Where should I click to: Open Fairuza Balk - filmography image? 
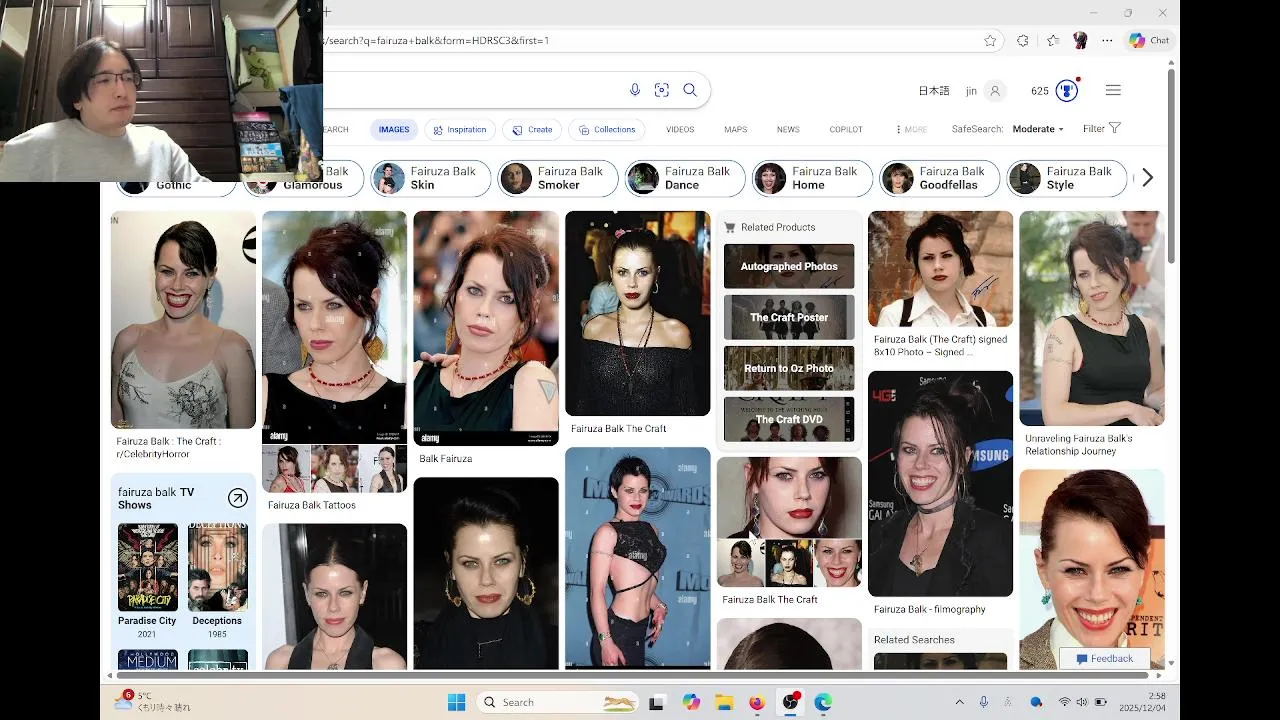click(940, 484)
